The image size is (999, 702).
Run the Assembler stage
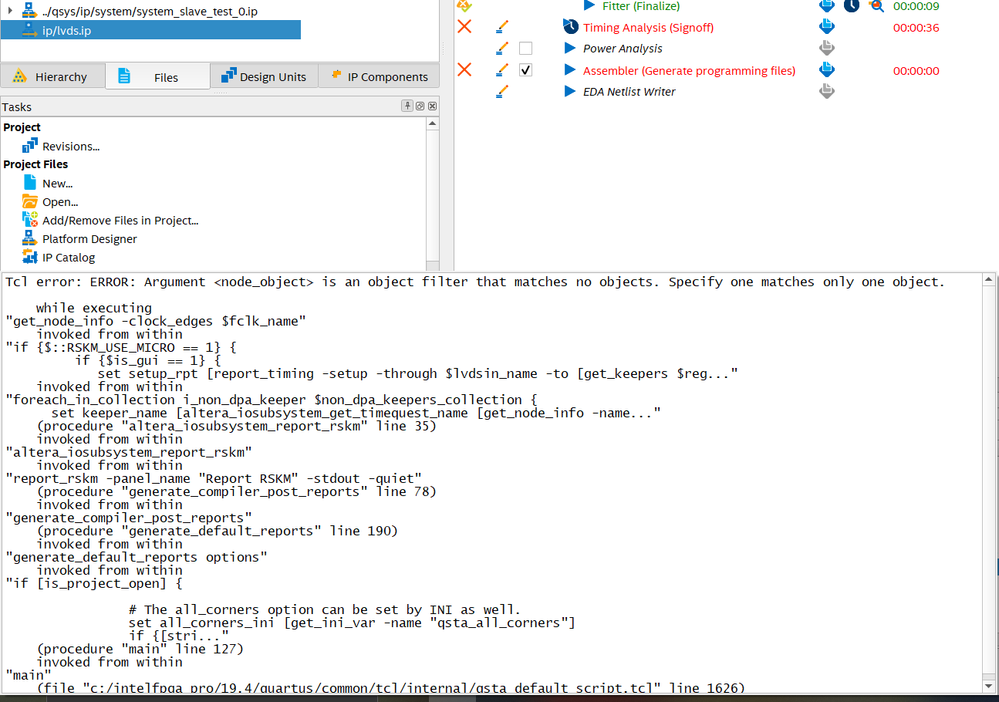tap(570, 70)
